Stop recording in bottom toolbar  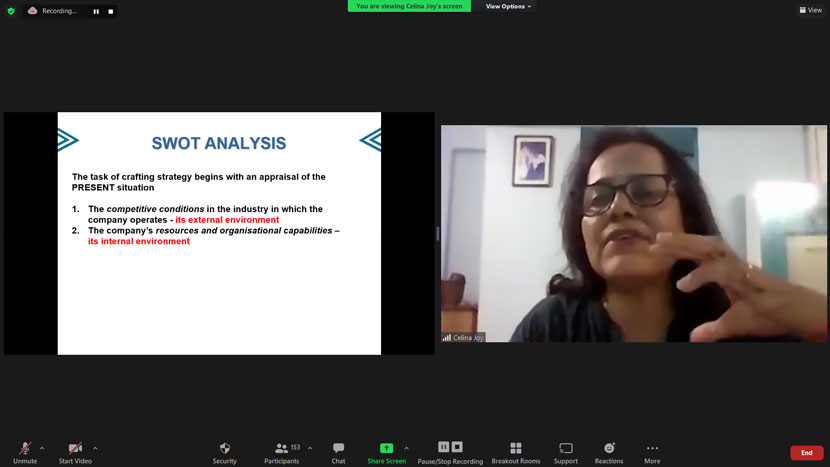click(457, 447)
